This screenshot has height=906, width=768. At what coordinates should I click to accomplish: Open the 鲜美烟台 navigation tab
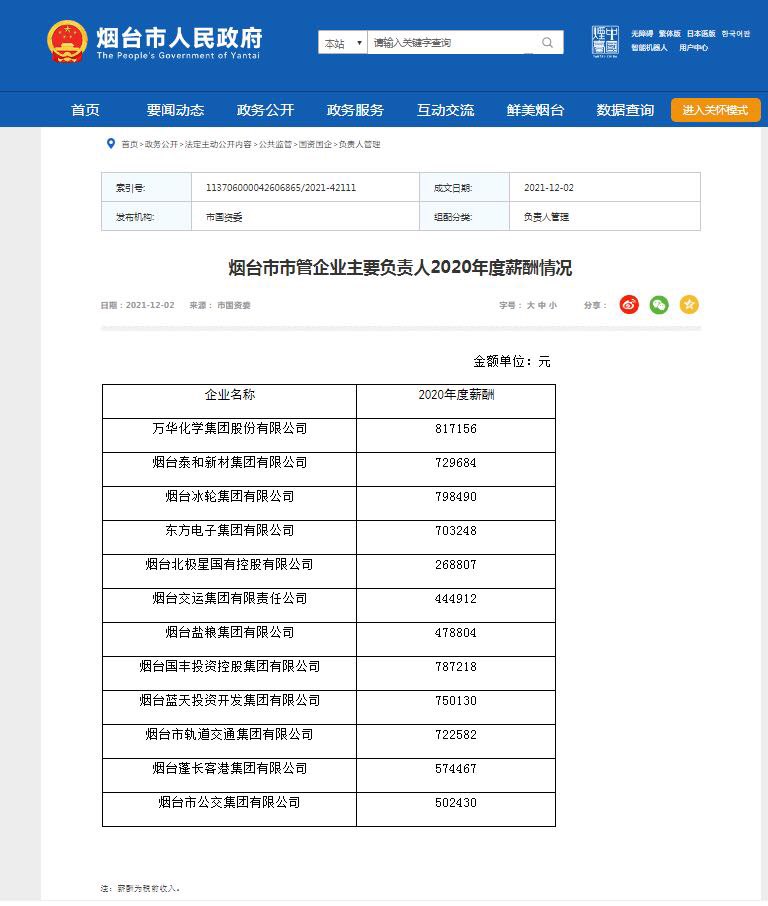[x=535, y=110]
